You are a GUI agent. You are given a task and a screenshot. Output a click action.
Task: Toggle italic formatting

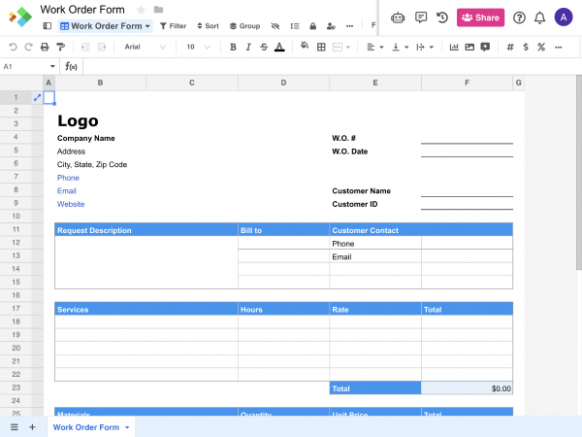pos(248,47)
